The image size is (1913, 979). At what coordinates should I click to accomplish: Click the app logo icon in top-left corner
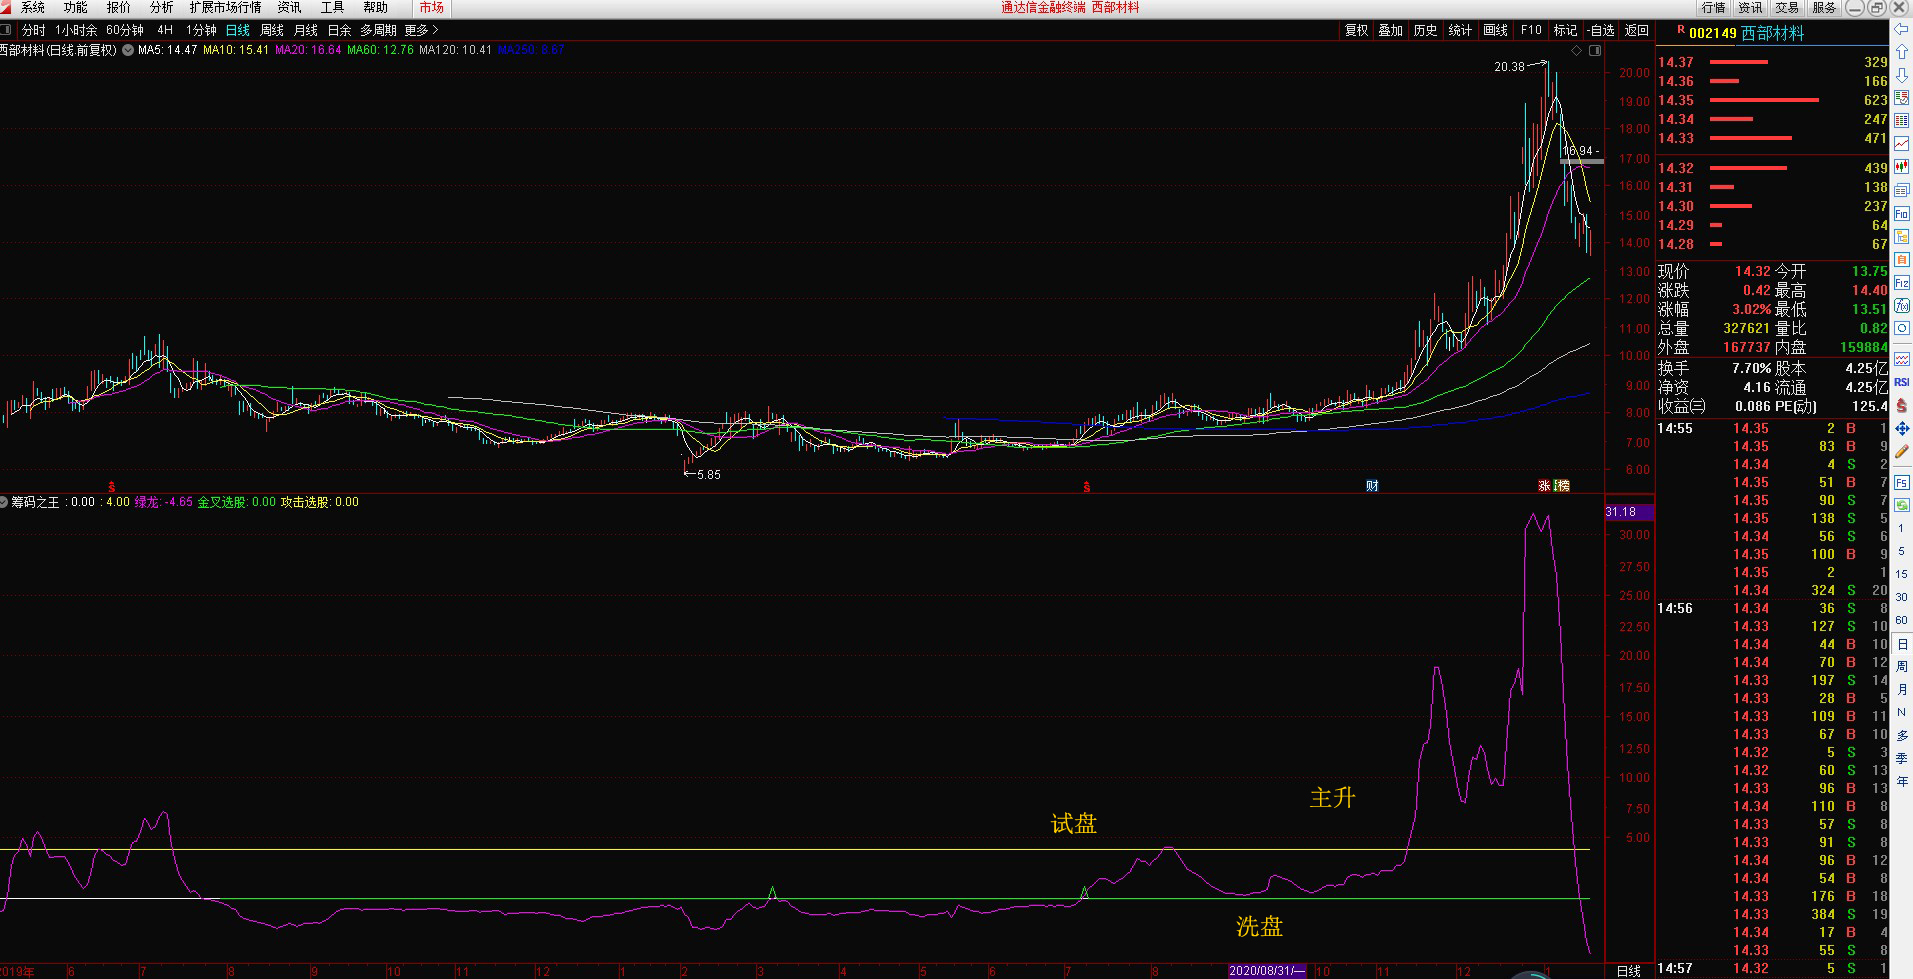click(7, 7)
